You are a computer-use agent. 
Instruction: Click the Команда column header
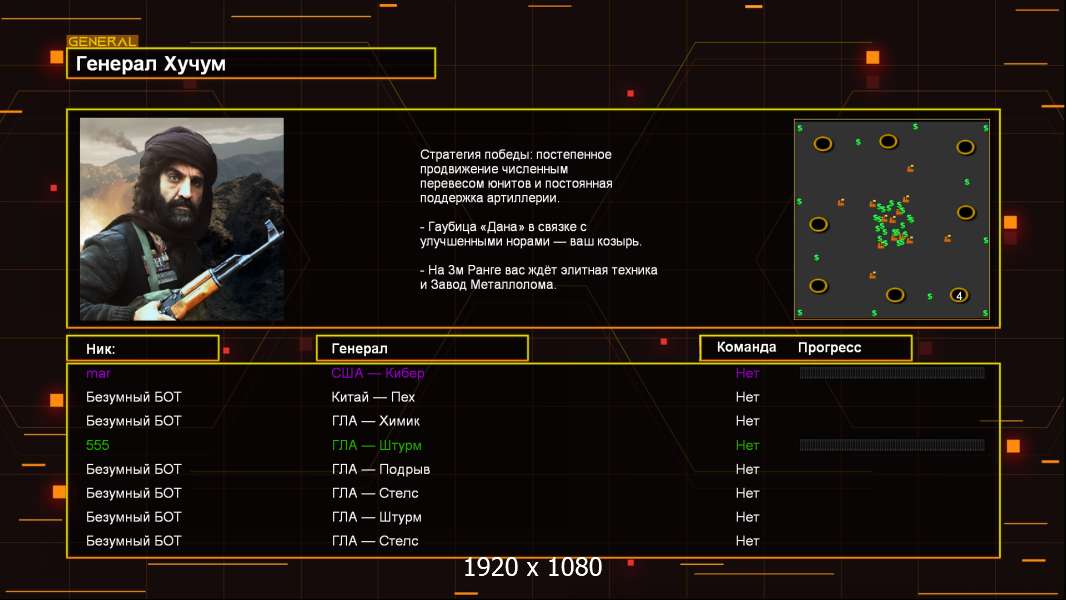[746, 347]
